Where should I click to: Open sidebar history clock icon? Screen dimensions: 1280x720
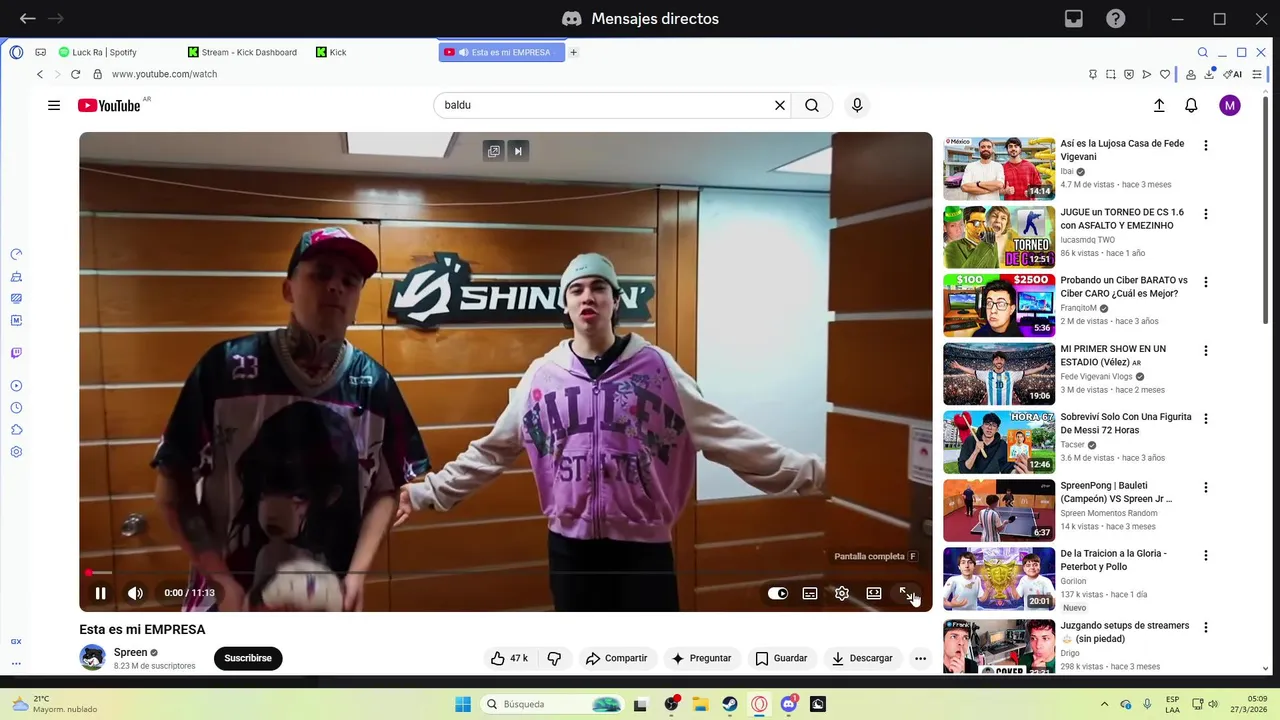pos(16,408)
